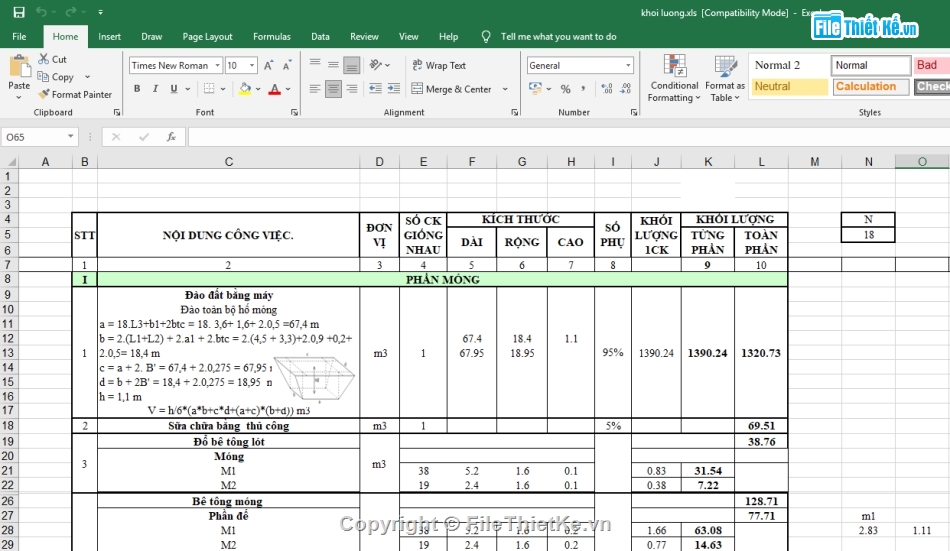Open the File tab
This screenshot has height=551, width=950.
pos(19,36)
